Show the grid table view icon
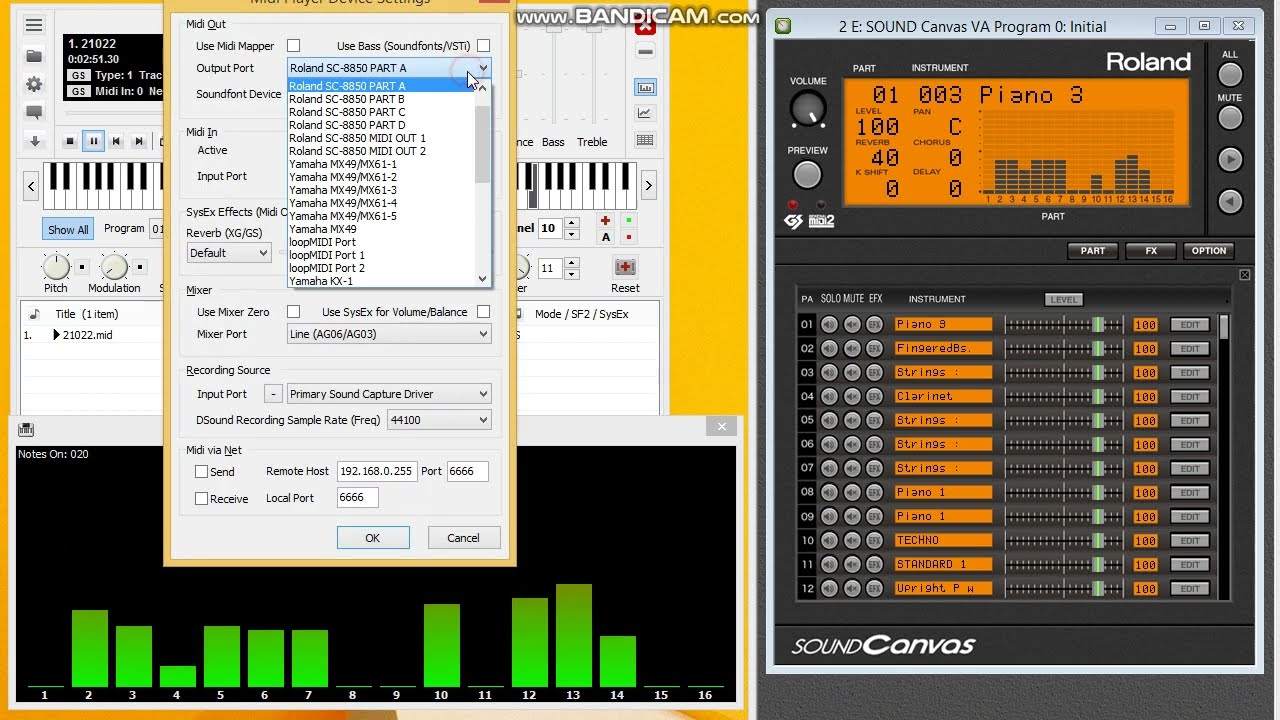 pyautogui.click(x=645, y=141)
